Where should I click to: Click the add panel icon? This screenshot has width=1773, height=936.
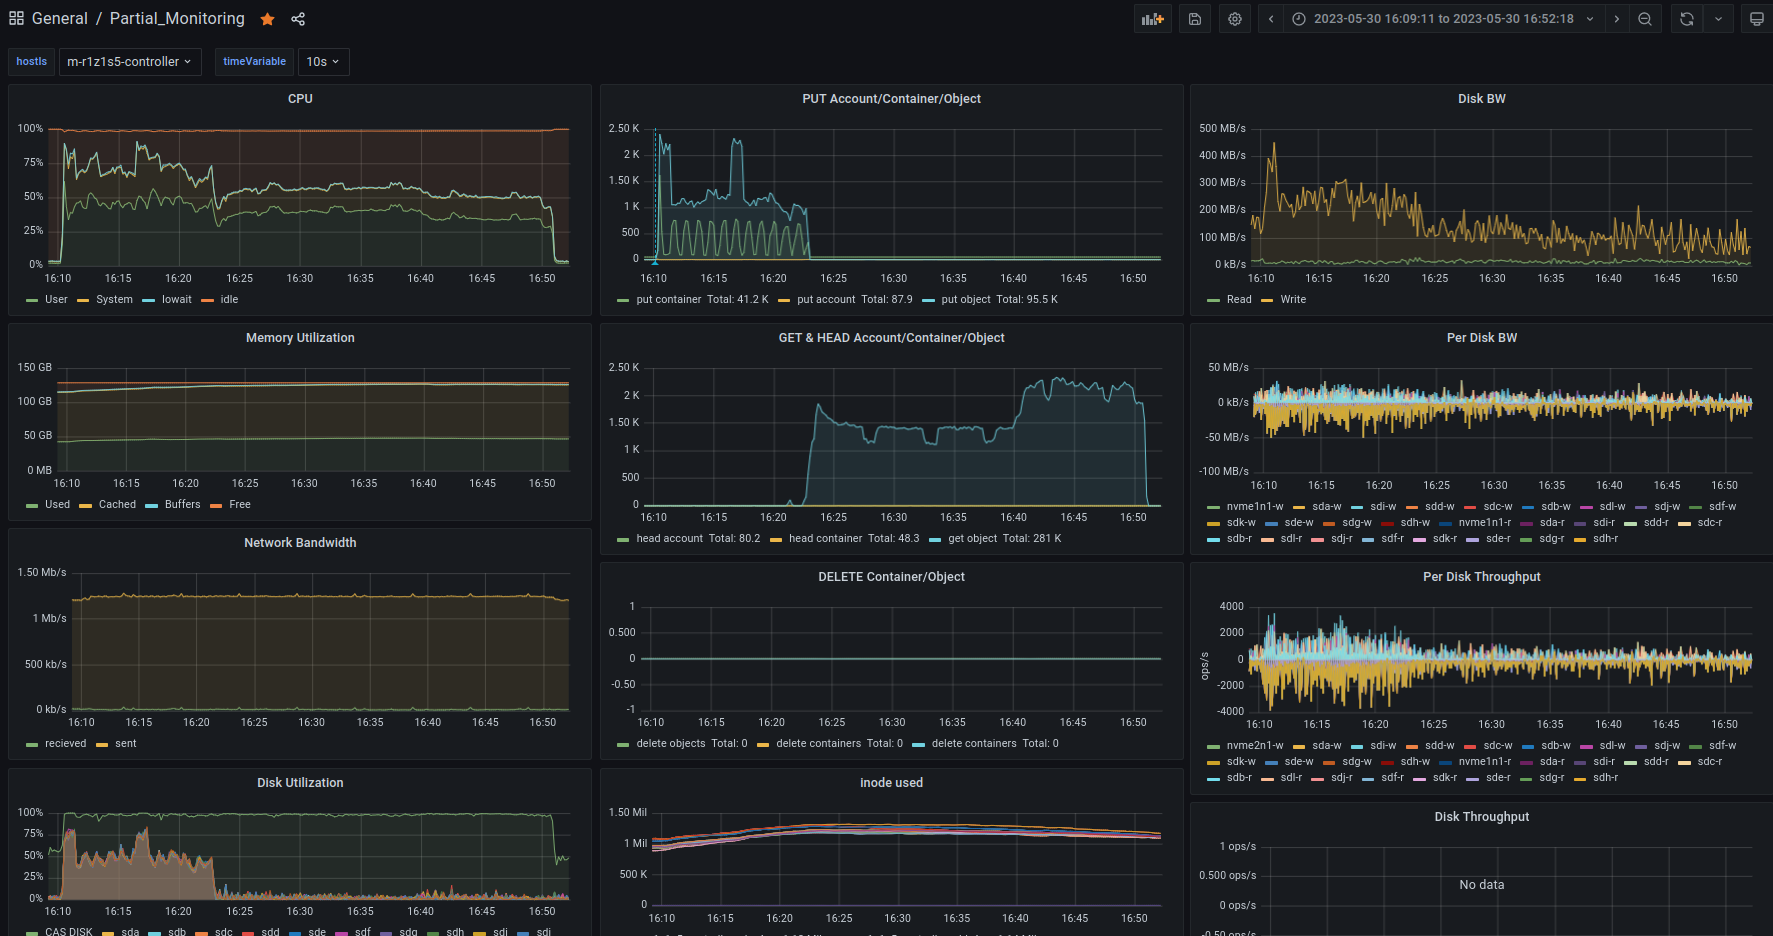tap(1153, 19)
